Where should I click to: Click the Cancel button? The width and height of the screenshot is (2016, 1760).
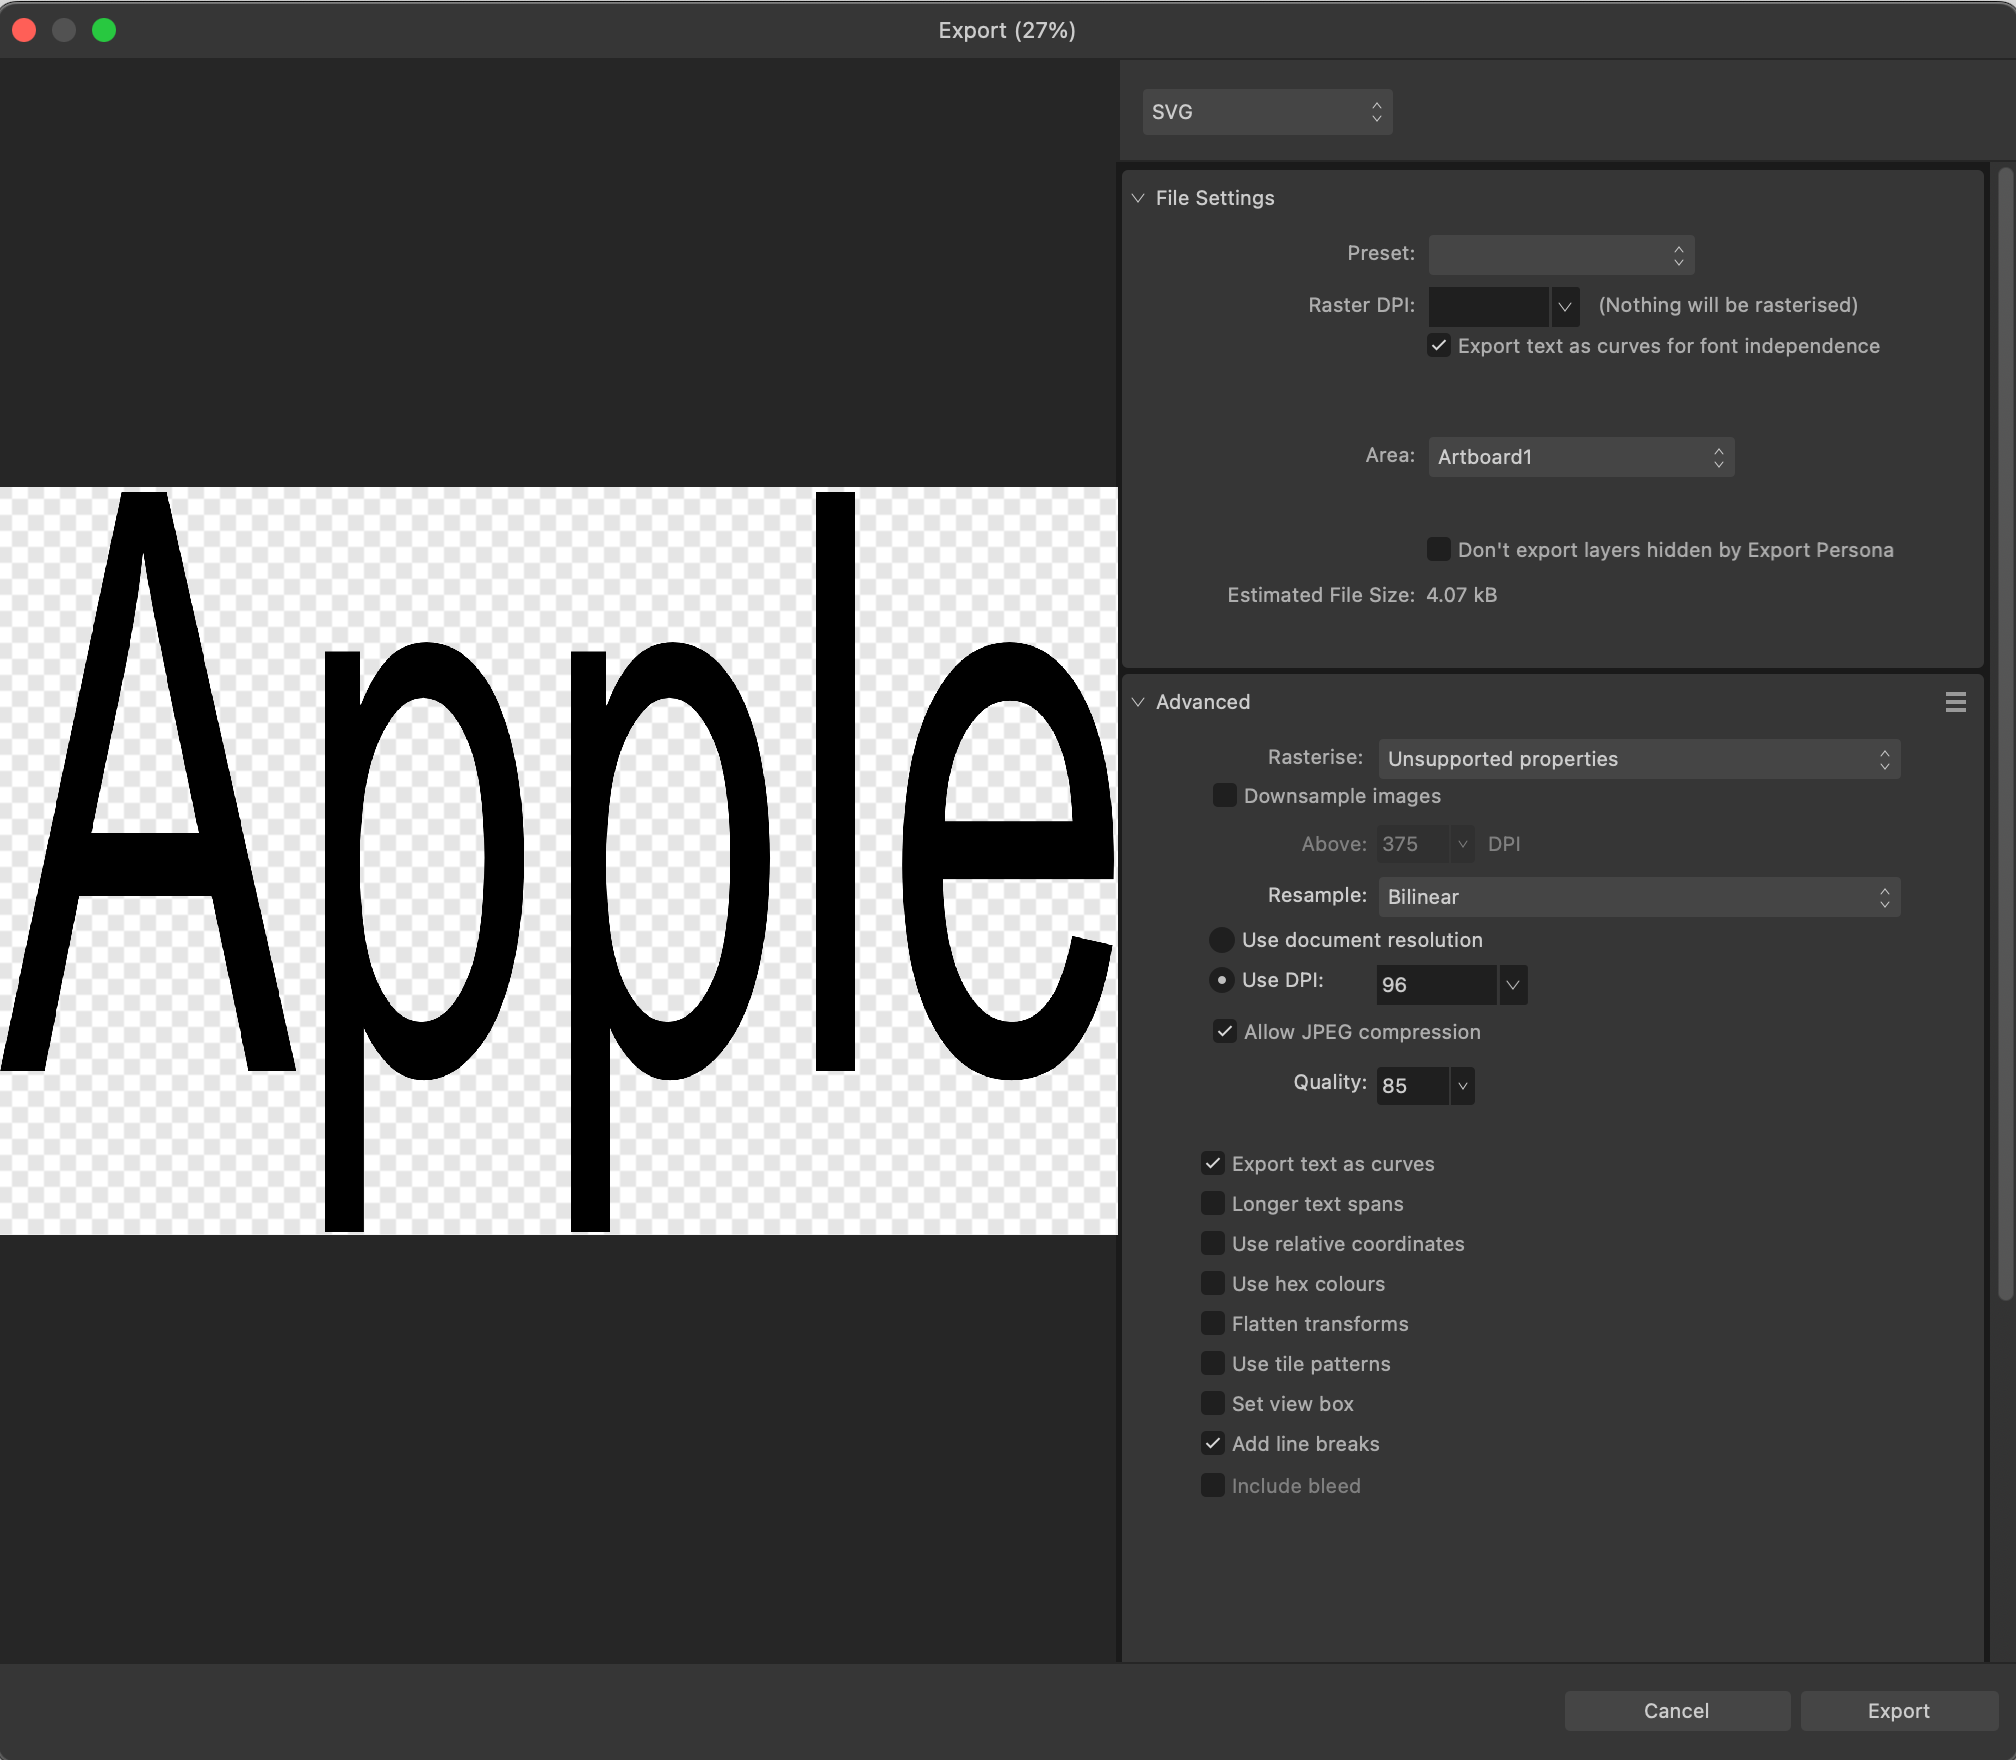pyautogui.click(x=1677, y=1711)
